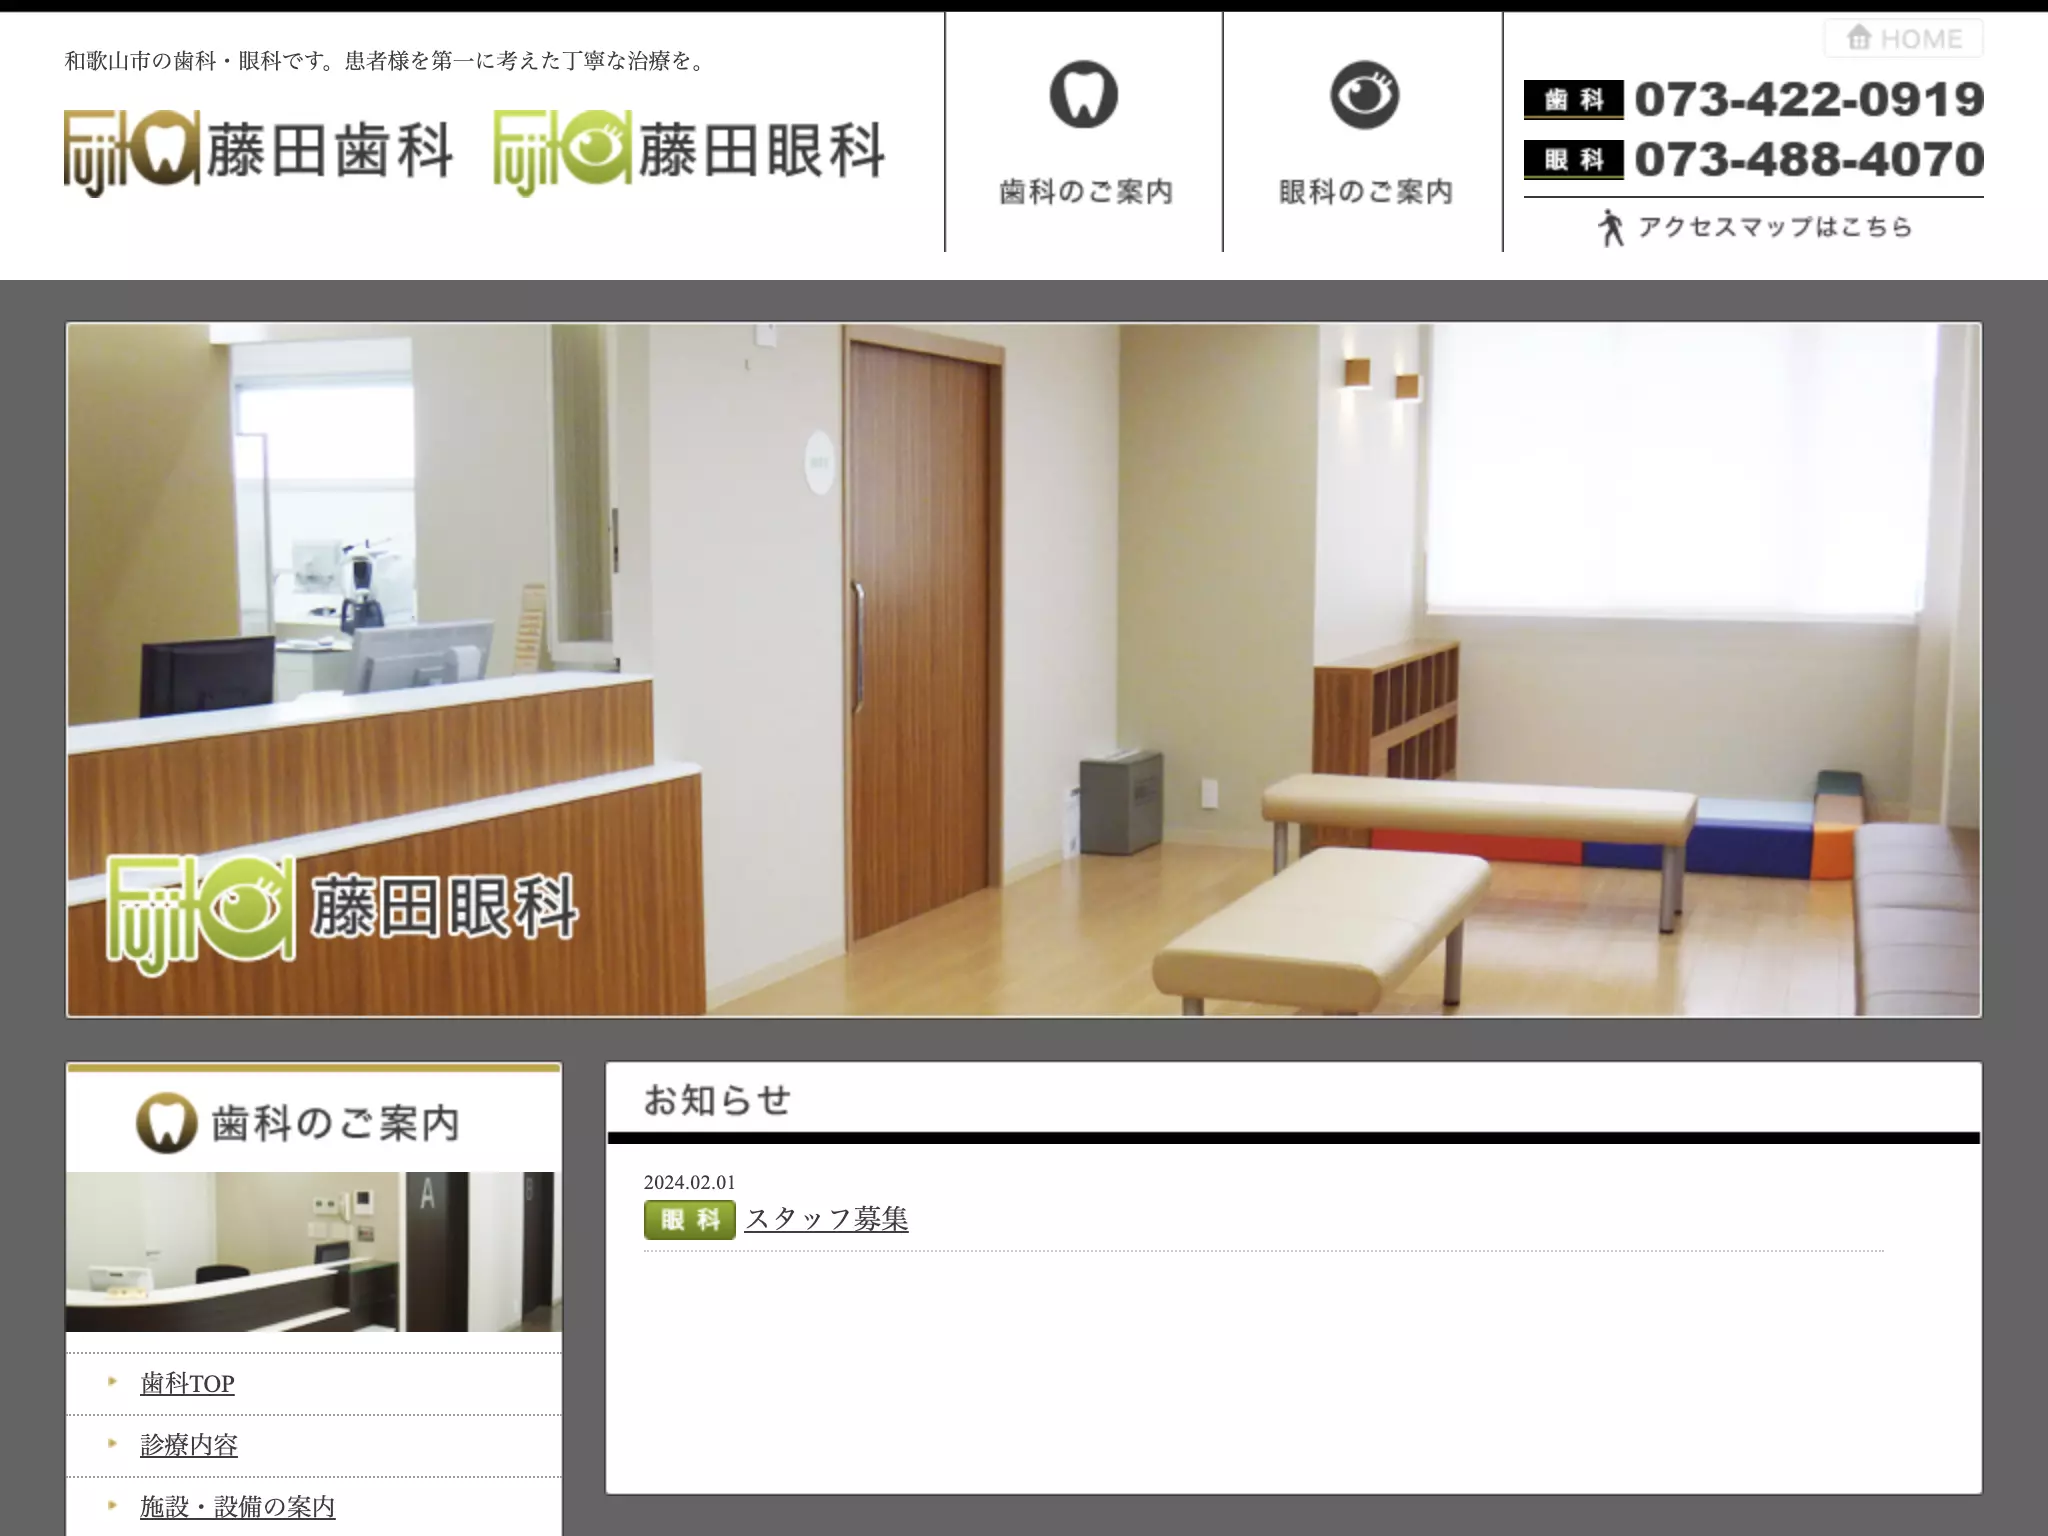Click the 藤田歯科 logo in the header
The width and height of the screenshot is (2048, 1536).
[259, 152]
